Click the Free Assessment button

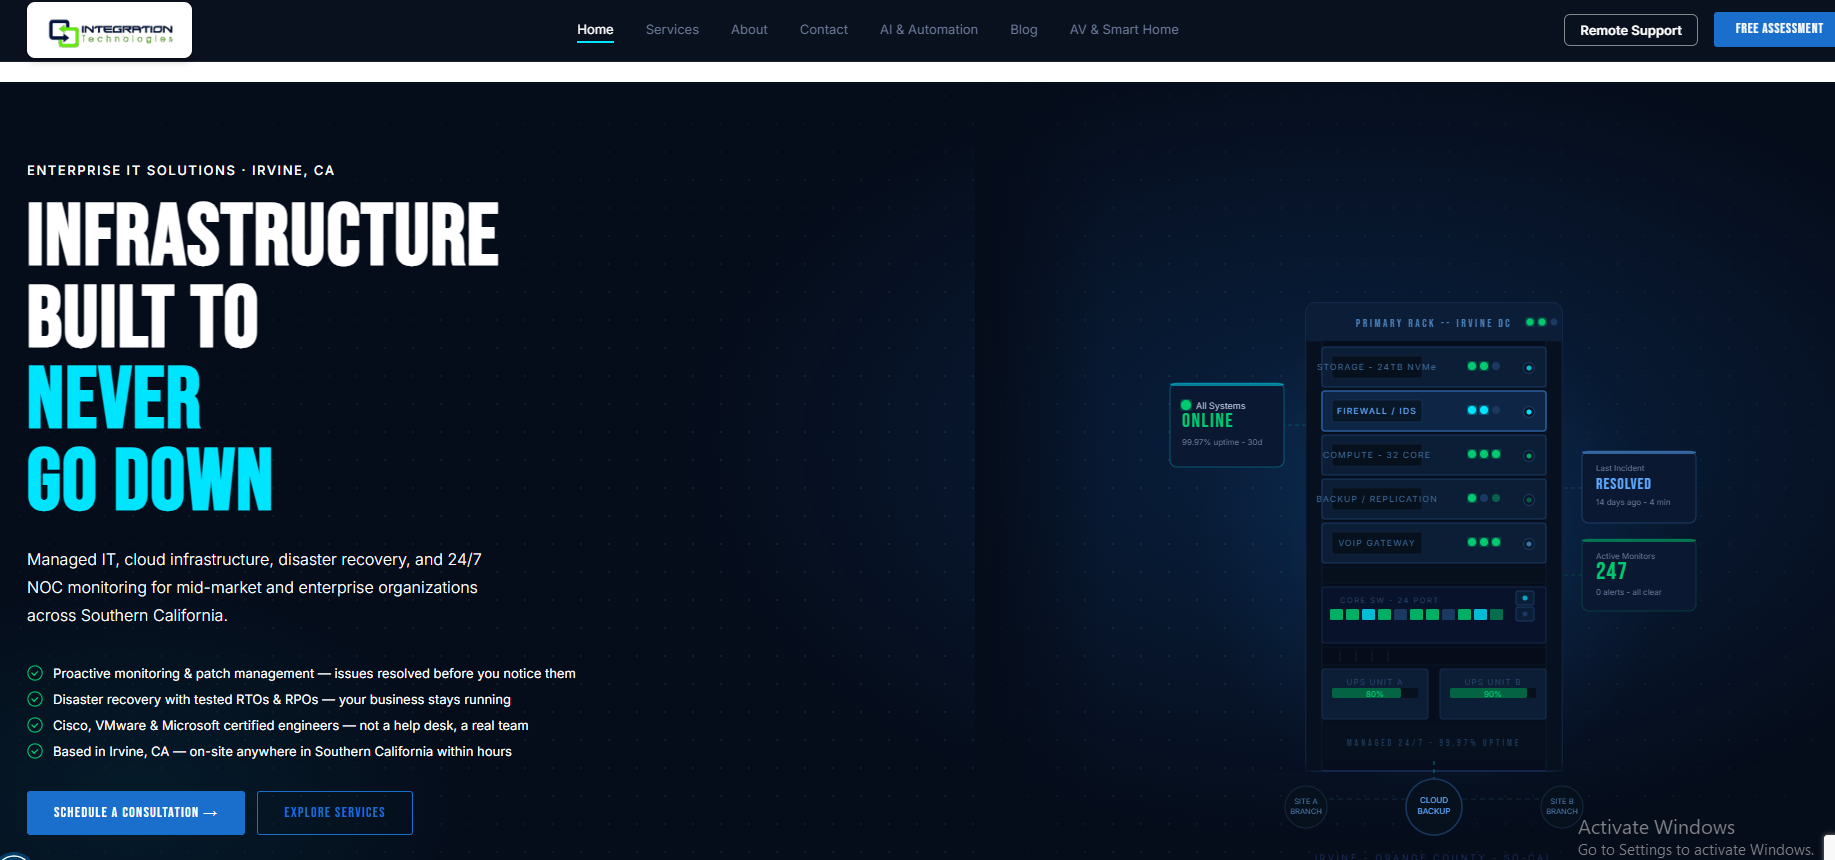pos(1776,29)
